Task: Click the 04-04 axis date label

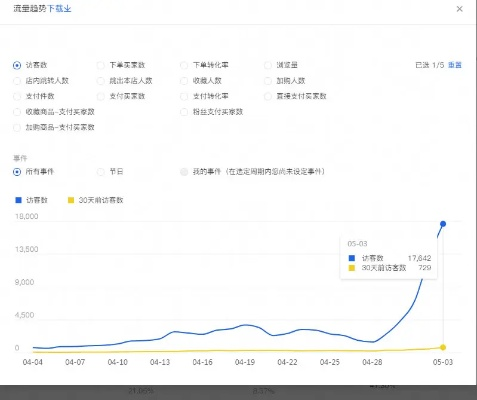Action: pyautogui.click(x=33, y=362)
